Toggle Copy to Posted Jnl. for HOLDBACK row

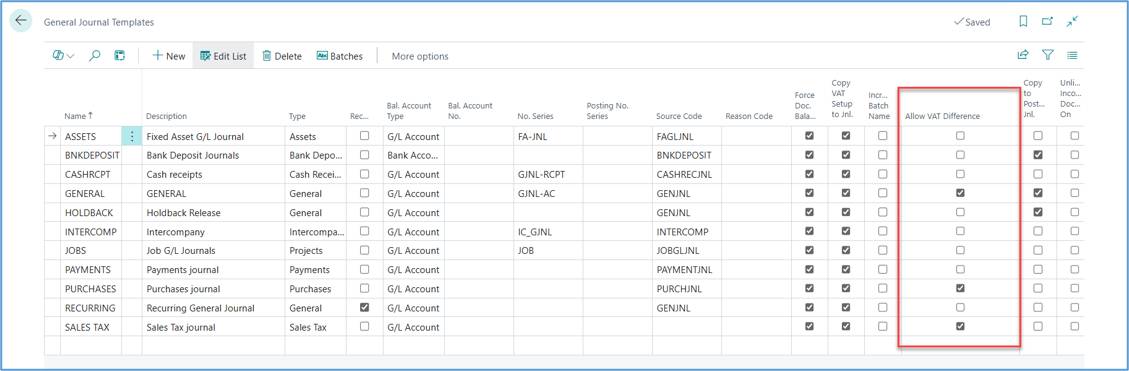click(1038, 212)
